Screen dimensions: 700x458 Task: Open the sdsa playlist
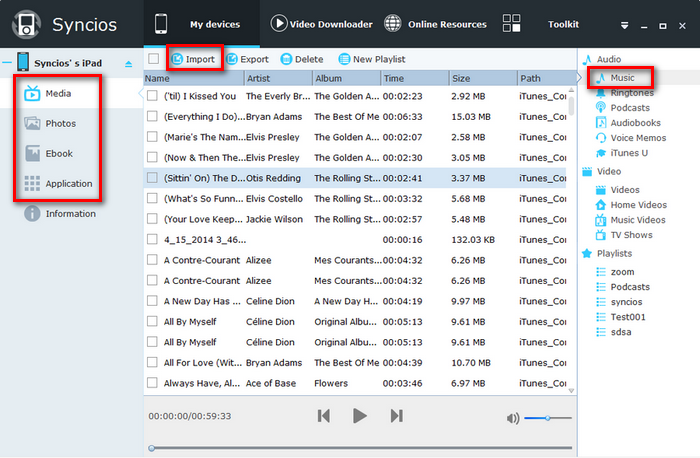[x=614, y=332]
